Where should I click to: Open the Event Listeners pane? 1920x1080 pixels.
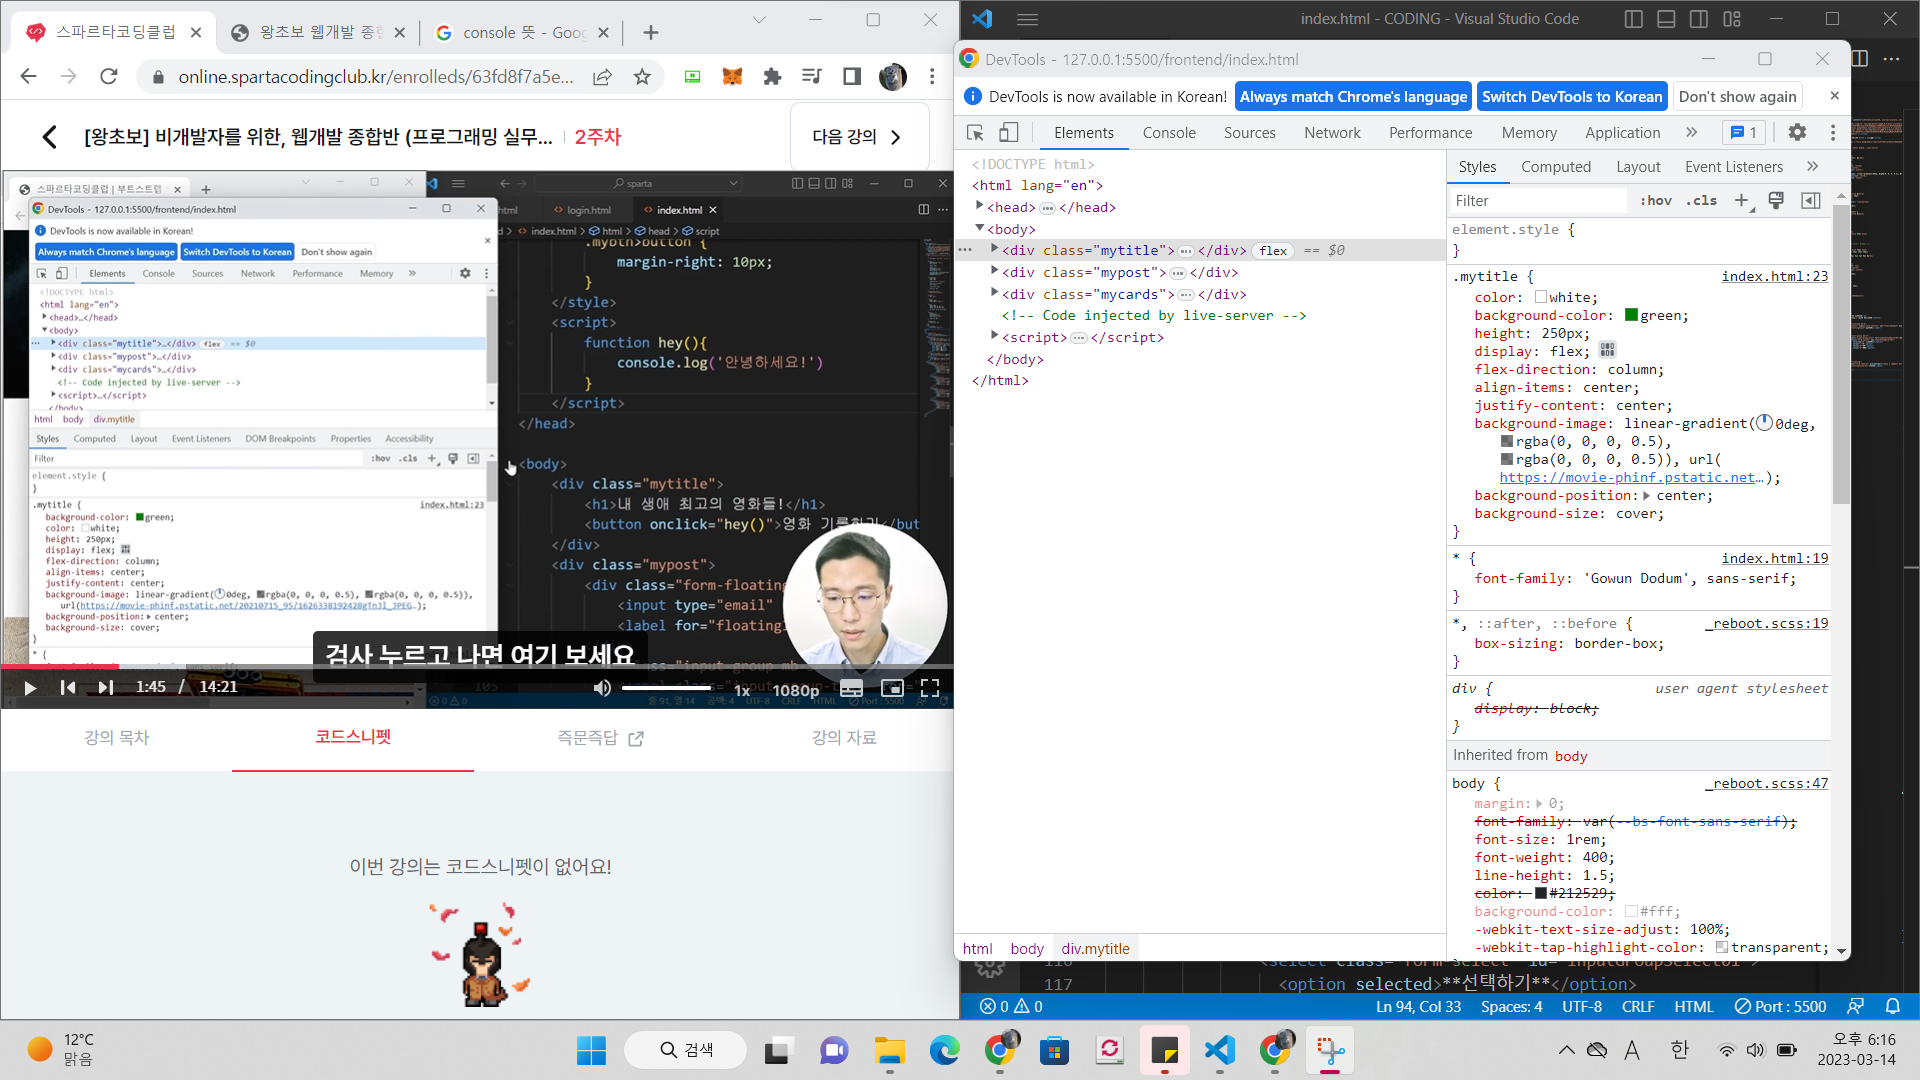click(x=1733, y=167)
